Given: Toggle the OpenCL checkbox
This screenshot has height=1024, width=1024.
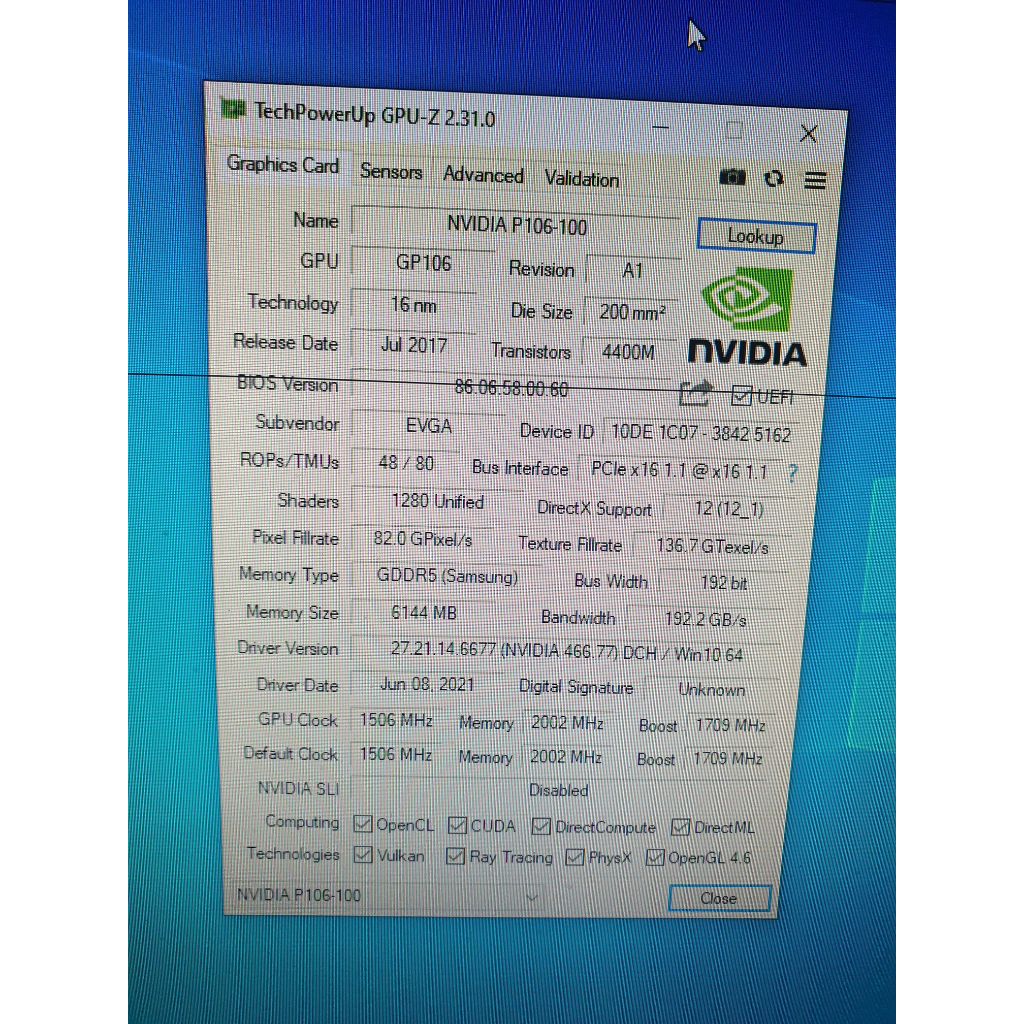Looking at the screenshot, I should 363,824.
